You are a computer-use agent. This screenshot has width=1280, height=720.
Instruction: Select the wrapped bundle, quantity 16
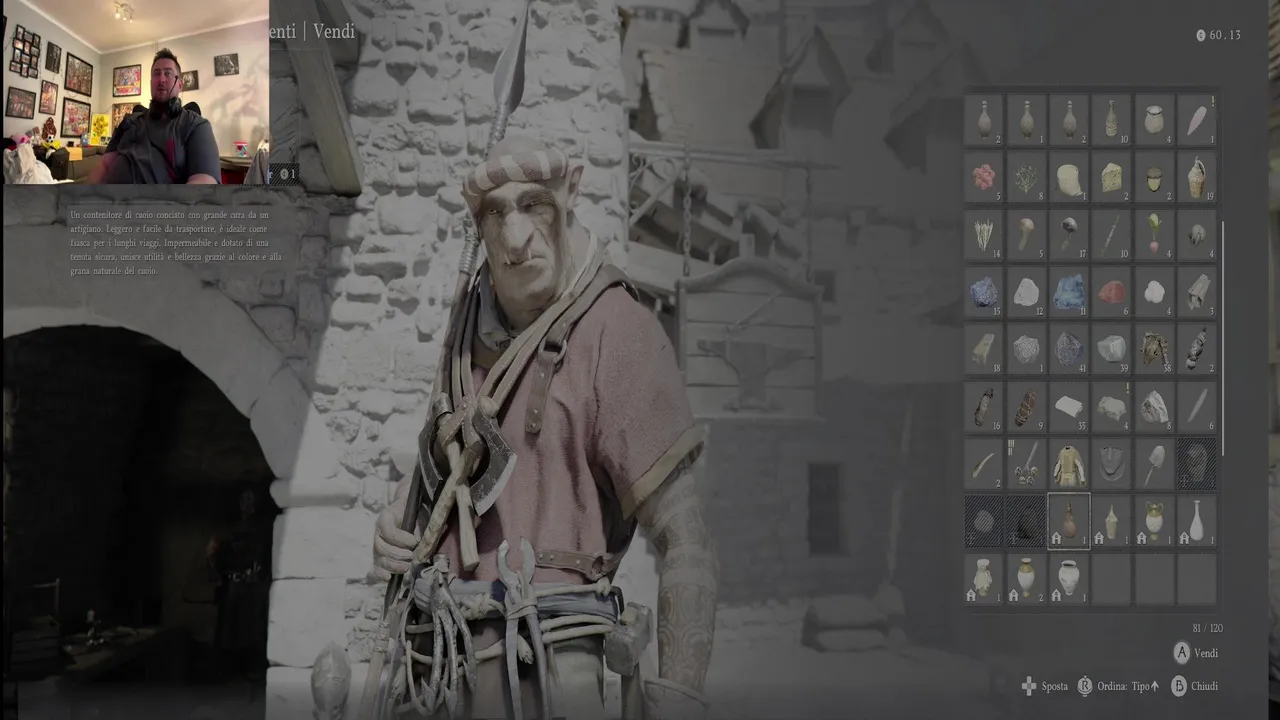[985, 406]
